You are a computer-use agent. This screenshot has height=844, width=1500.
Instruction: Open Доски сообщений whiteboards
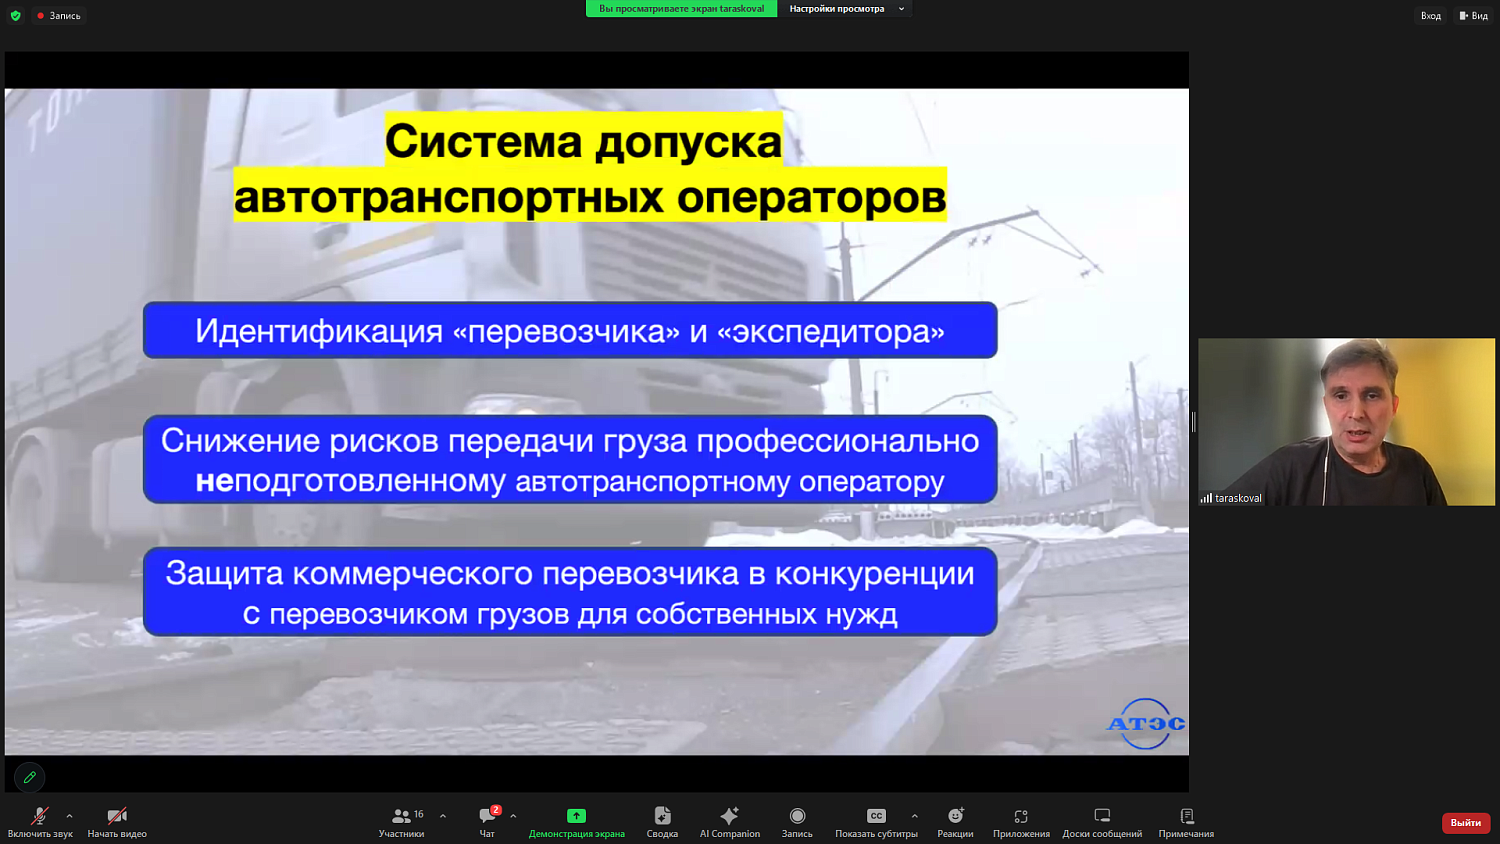(x=1101, y=820)
